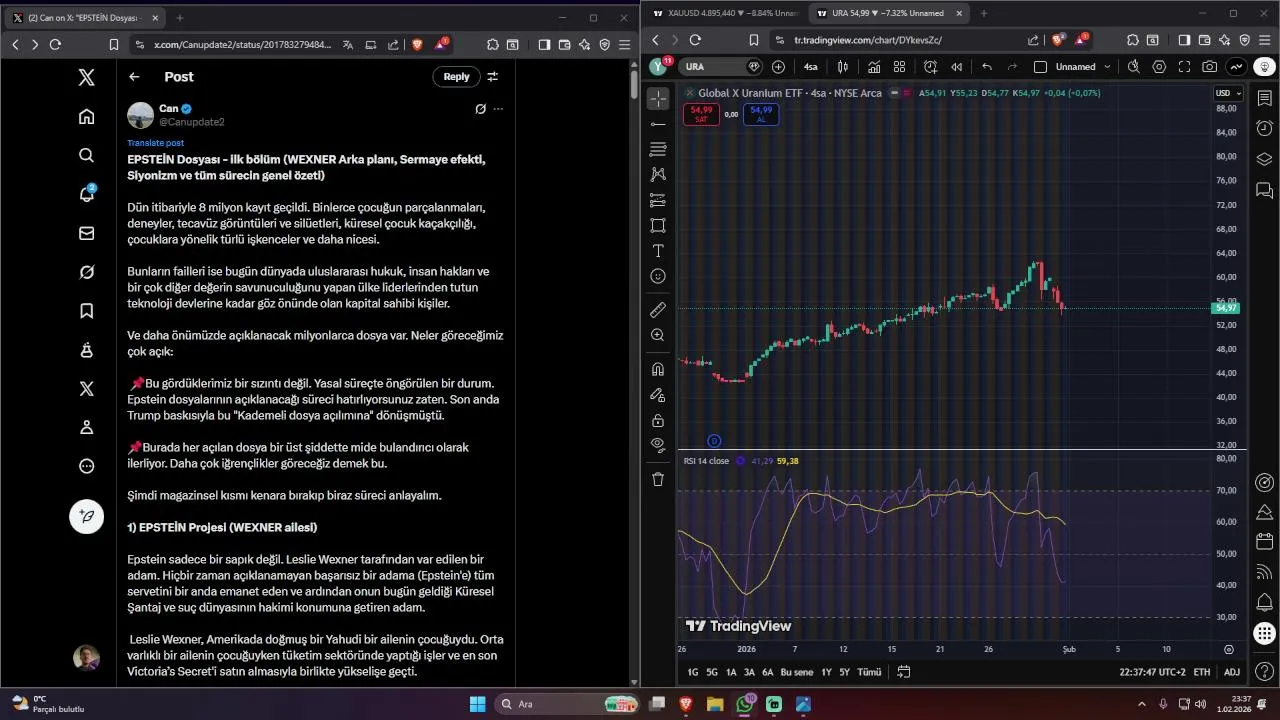Select the text annotation tool
The image size is (1280, 720).
(658, 251)
